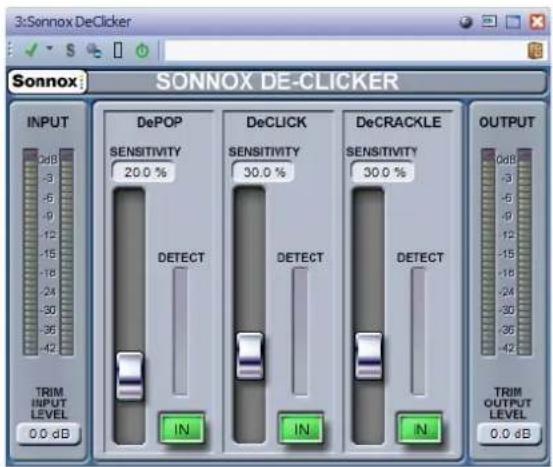Toggle the DePOP IN button
The height and width of the screenshot is (467, 553).
[182, 429]
